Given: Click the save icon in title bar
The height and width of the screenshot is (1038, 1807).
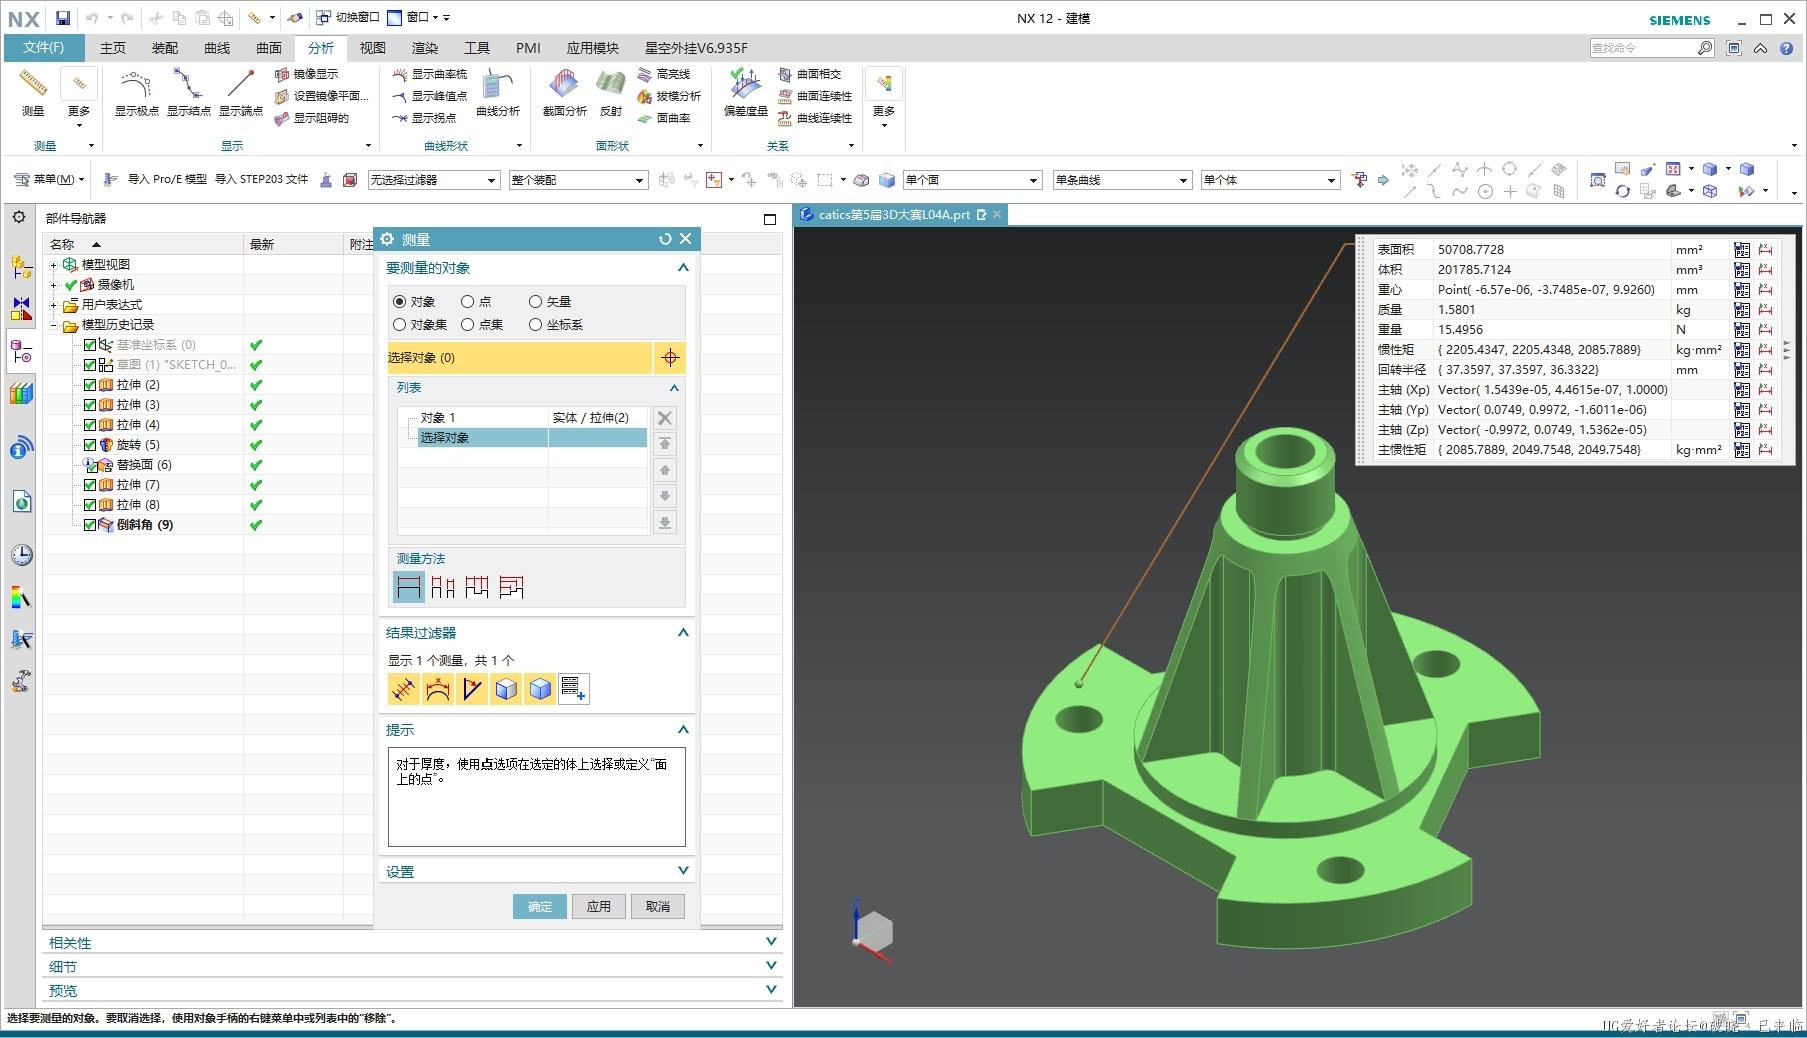Looking at the screenshot, I should pyautogui.click(x=63, y=18).
